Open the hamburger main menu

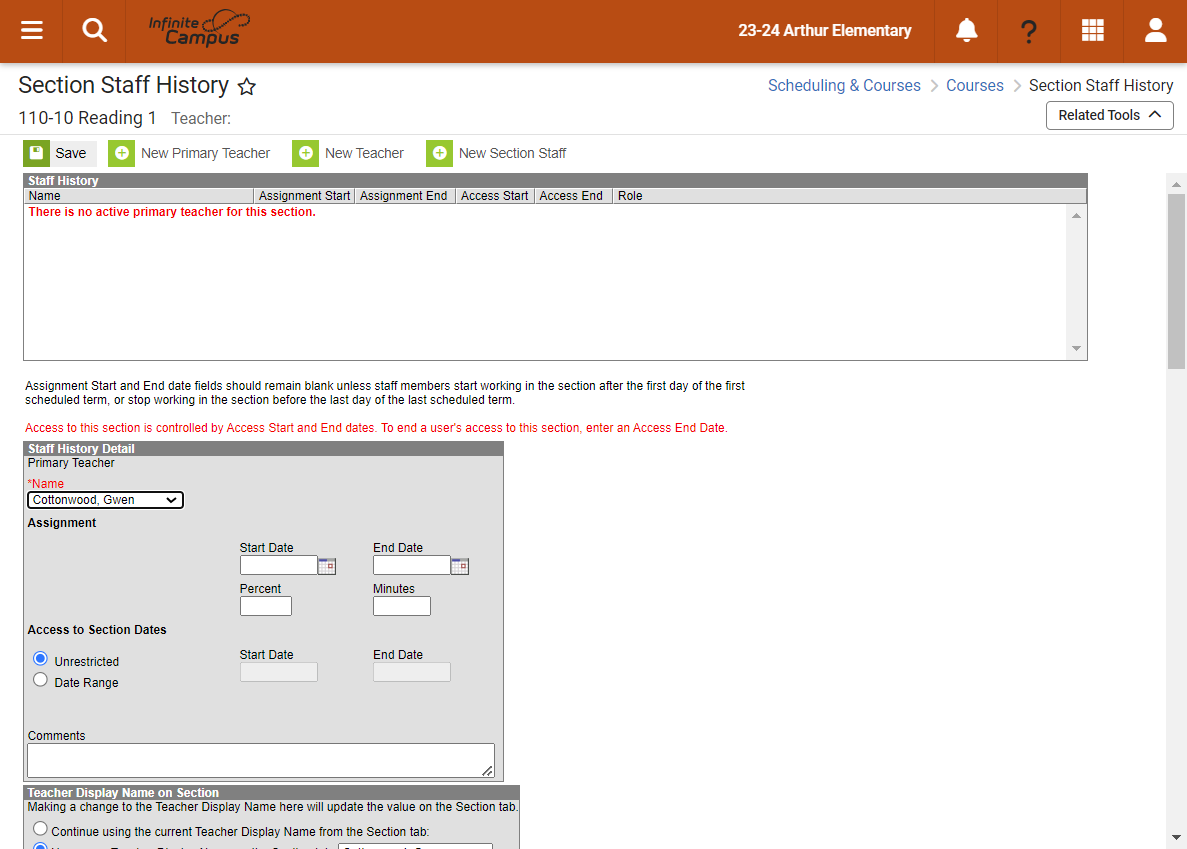pos(31,30)
